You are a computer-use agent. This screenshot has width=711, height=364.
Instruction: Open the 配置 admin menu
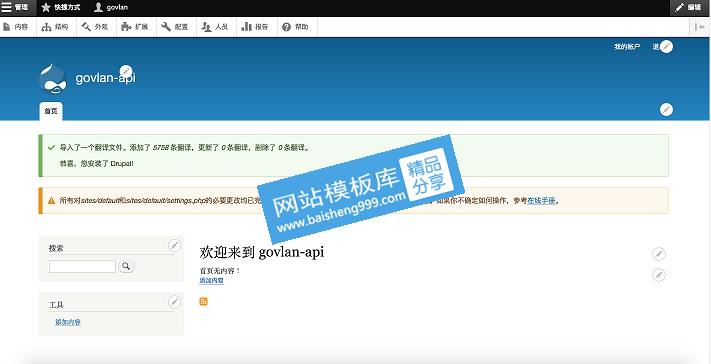[x=175, y=27]
